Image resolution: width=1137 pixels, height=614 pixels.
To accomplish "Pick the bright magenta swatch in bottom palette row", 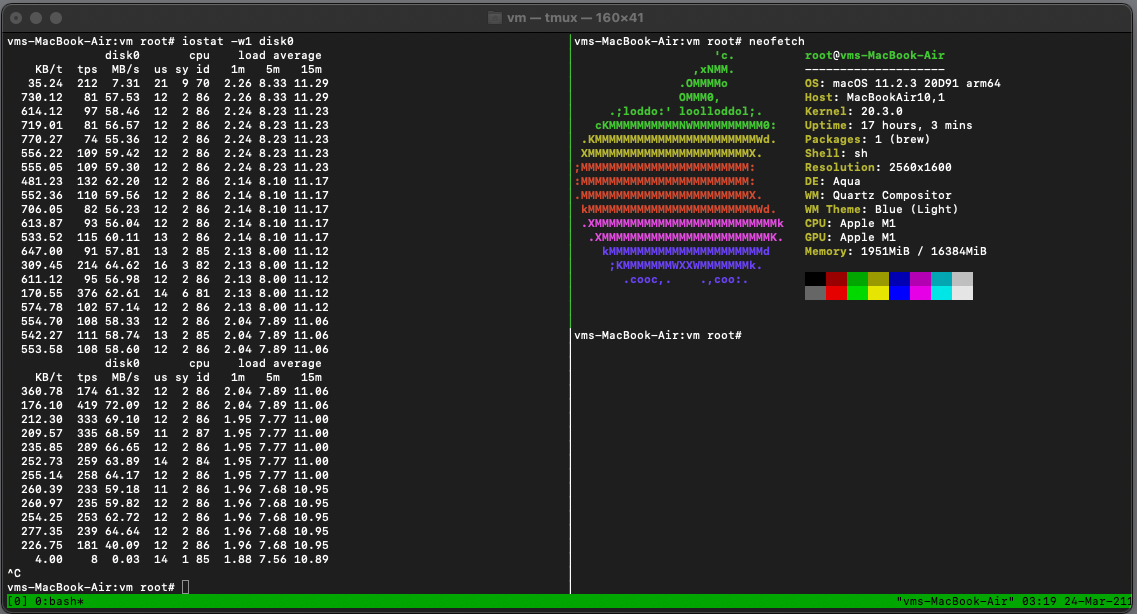I will tap(920, 293).
